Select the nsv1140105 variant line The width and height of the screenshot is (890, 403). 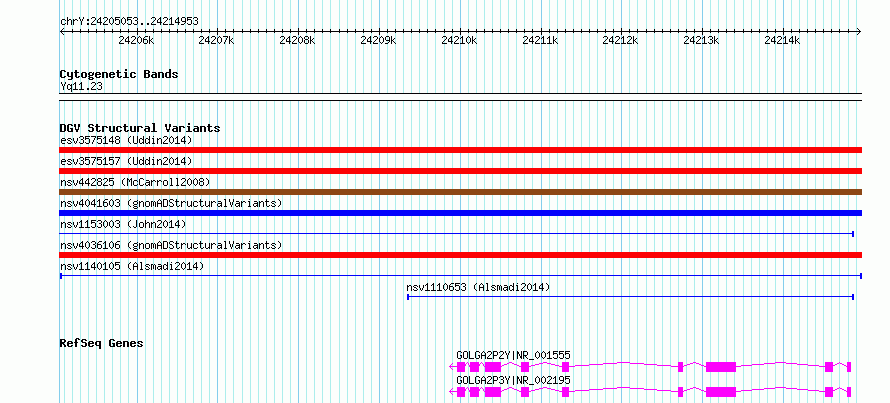[460, 276]
